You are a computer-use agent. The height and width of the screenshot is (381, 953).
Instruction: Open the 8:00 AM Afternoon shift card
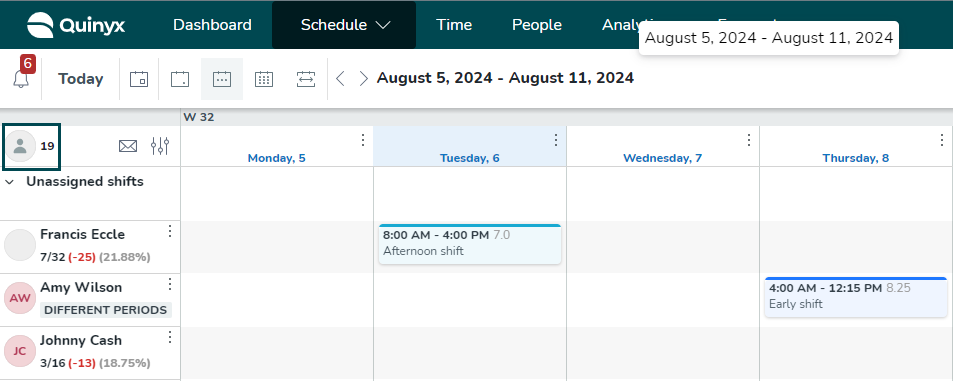[x=470, y=244]
